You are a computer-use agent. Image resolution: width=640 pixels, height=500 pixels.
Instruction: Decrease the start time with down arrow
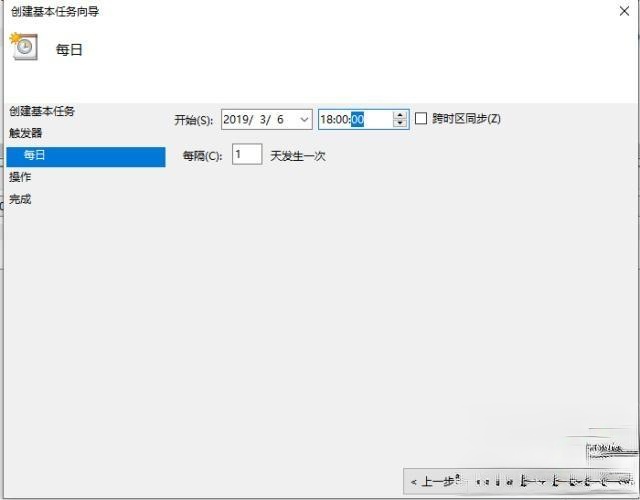[400, 124]
